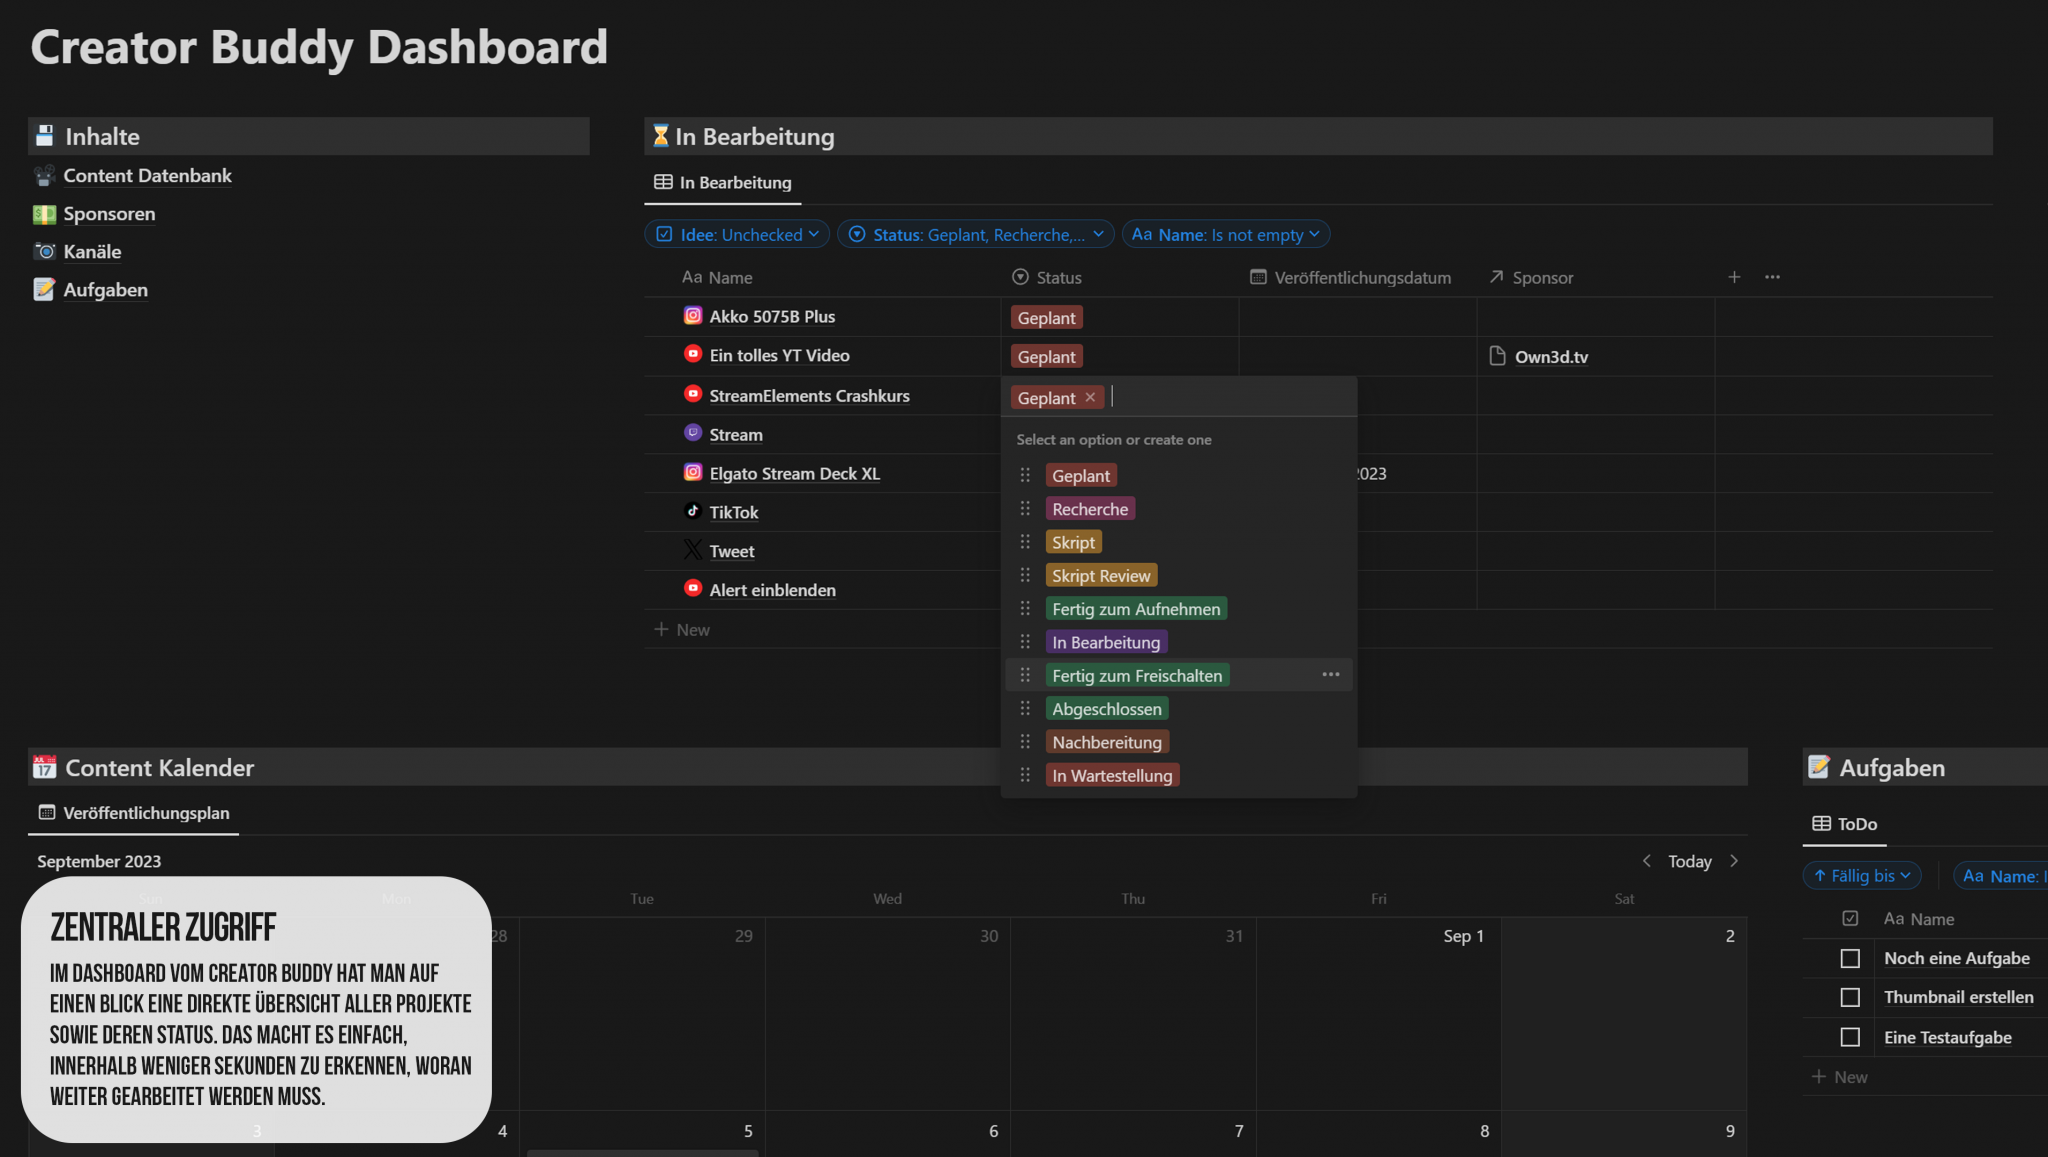Viewport: 2048px width, 1157px height.
Task: Open the Content Datenbank page link
Action: coord(147,176)
